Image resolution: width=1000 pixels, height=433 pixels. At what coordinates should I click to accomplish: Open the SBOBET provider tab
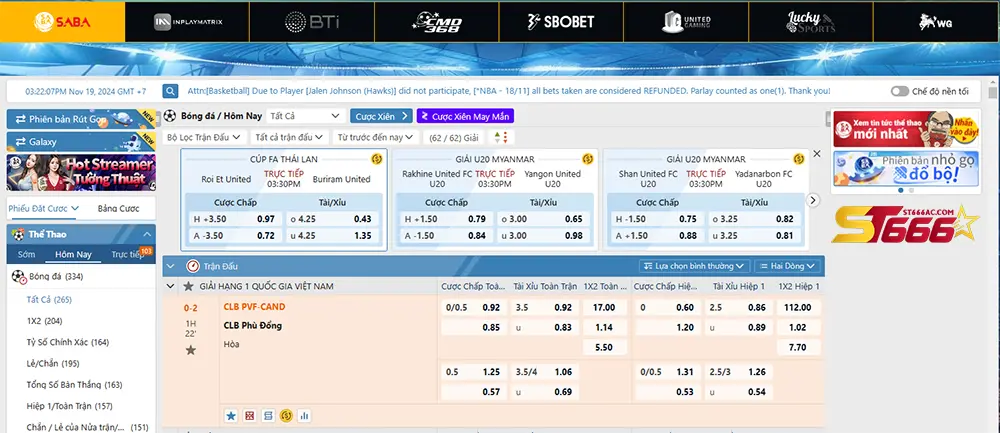(561, 22)
